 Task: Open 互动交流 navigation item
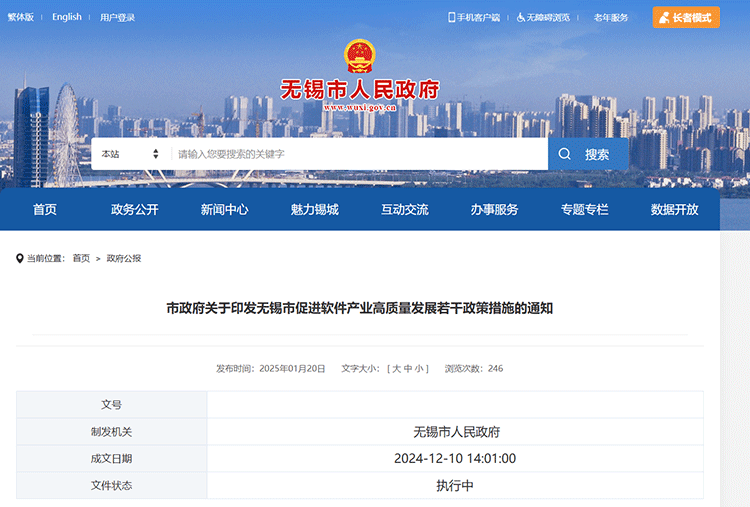pyautogui.click(x=405, y=209)
